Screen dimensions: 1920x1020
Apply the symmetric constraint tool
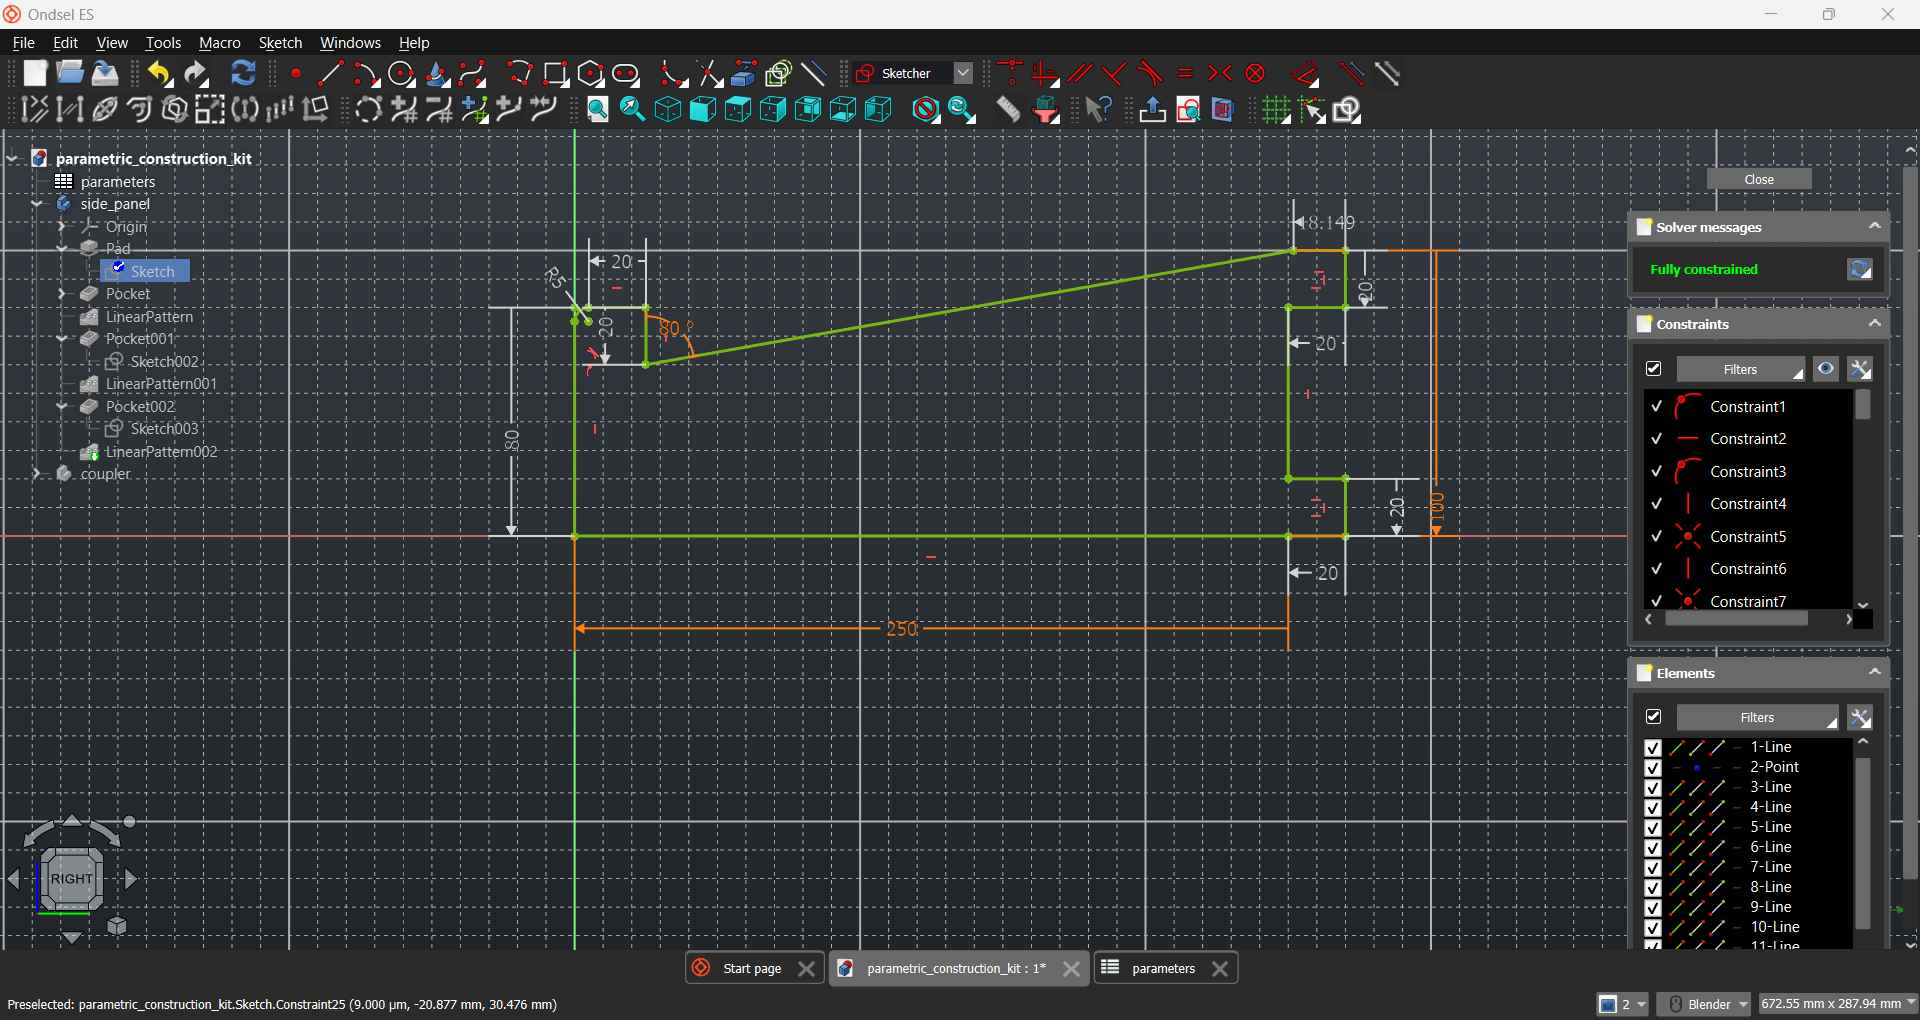1220,74
